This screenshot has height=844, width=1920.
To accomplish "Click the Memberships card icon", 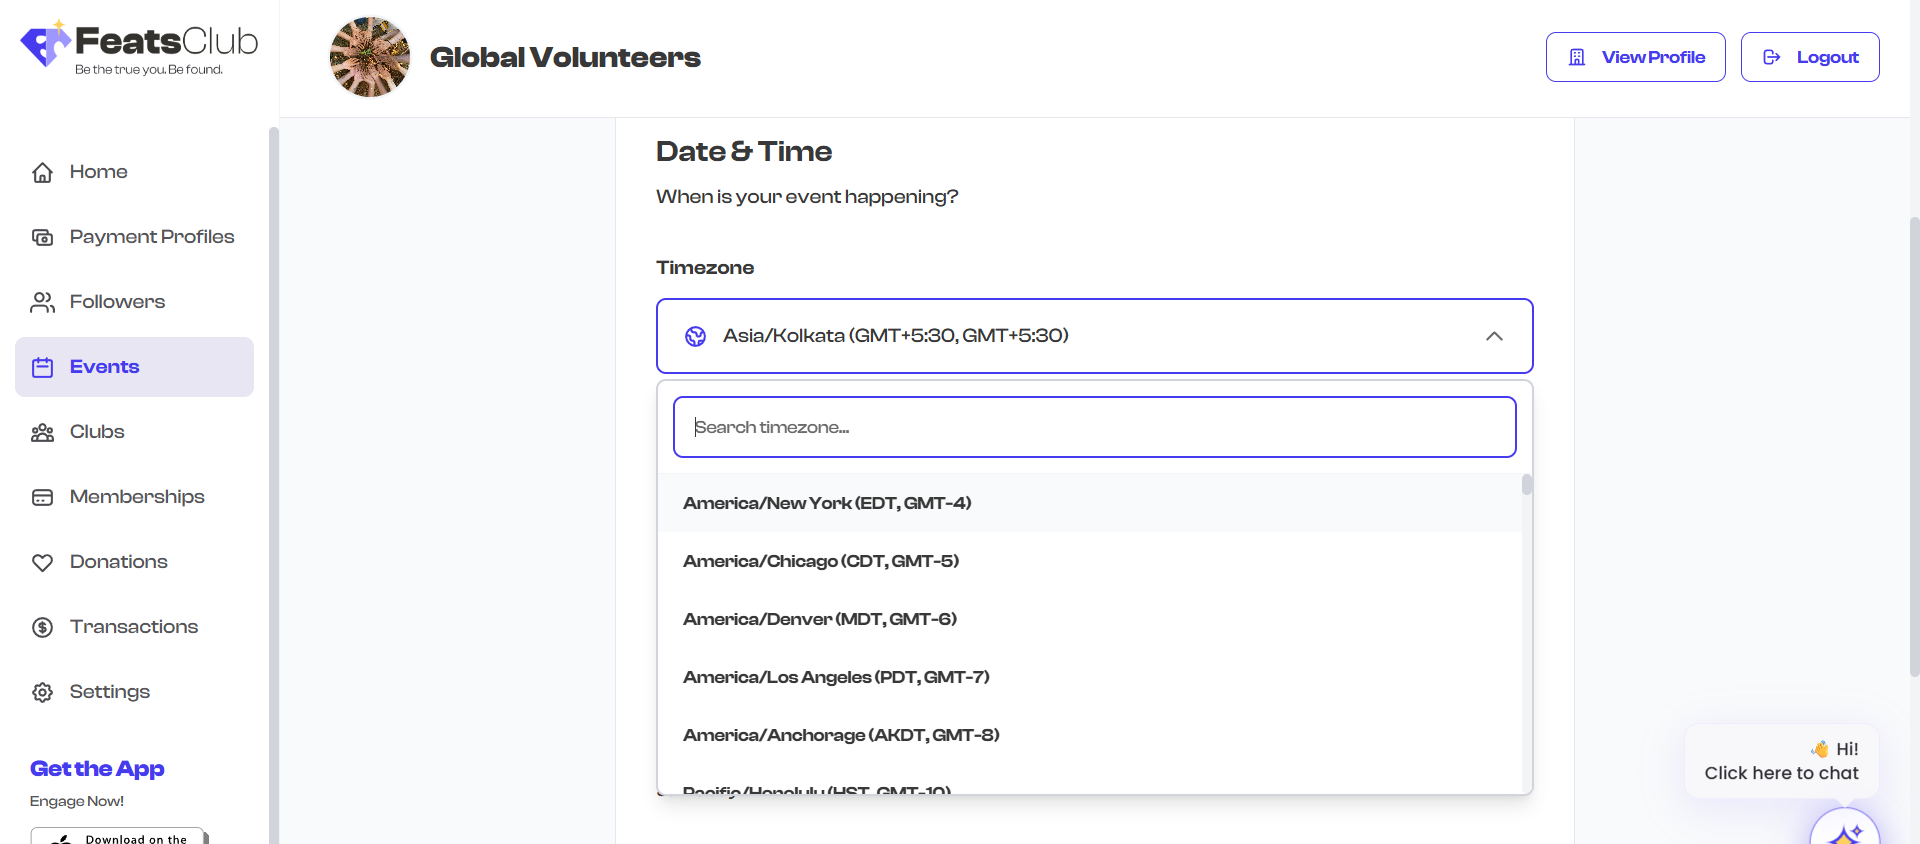I will pos(42,497).
